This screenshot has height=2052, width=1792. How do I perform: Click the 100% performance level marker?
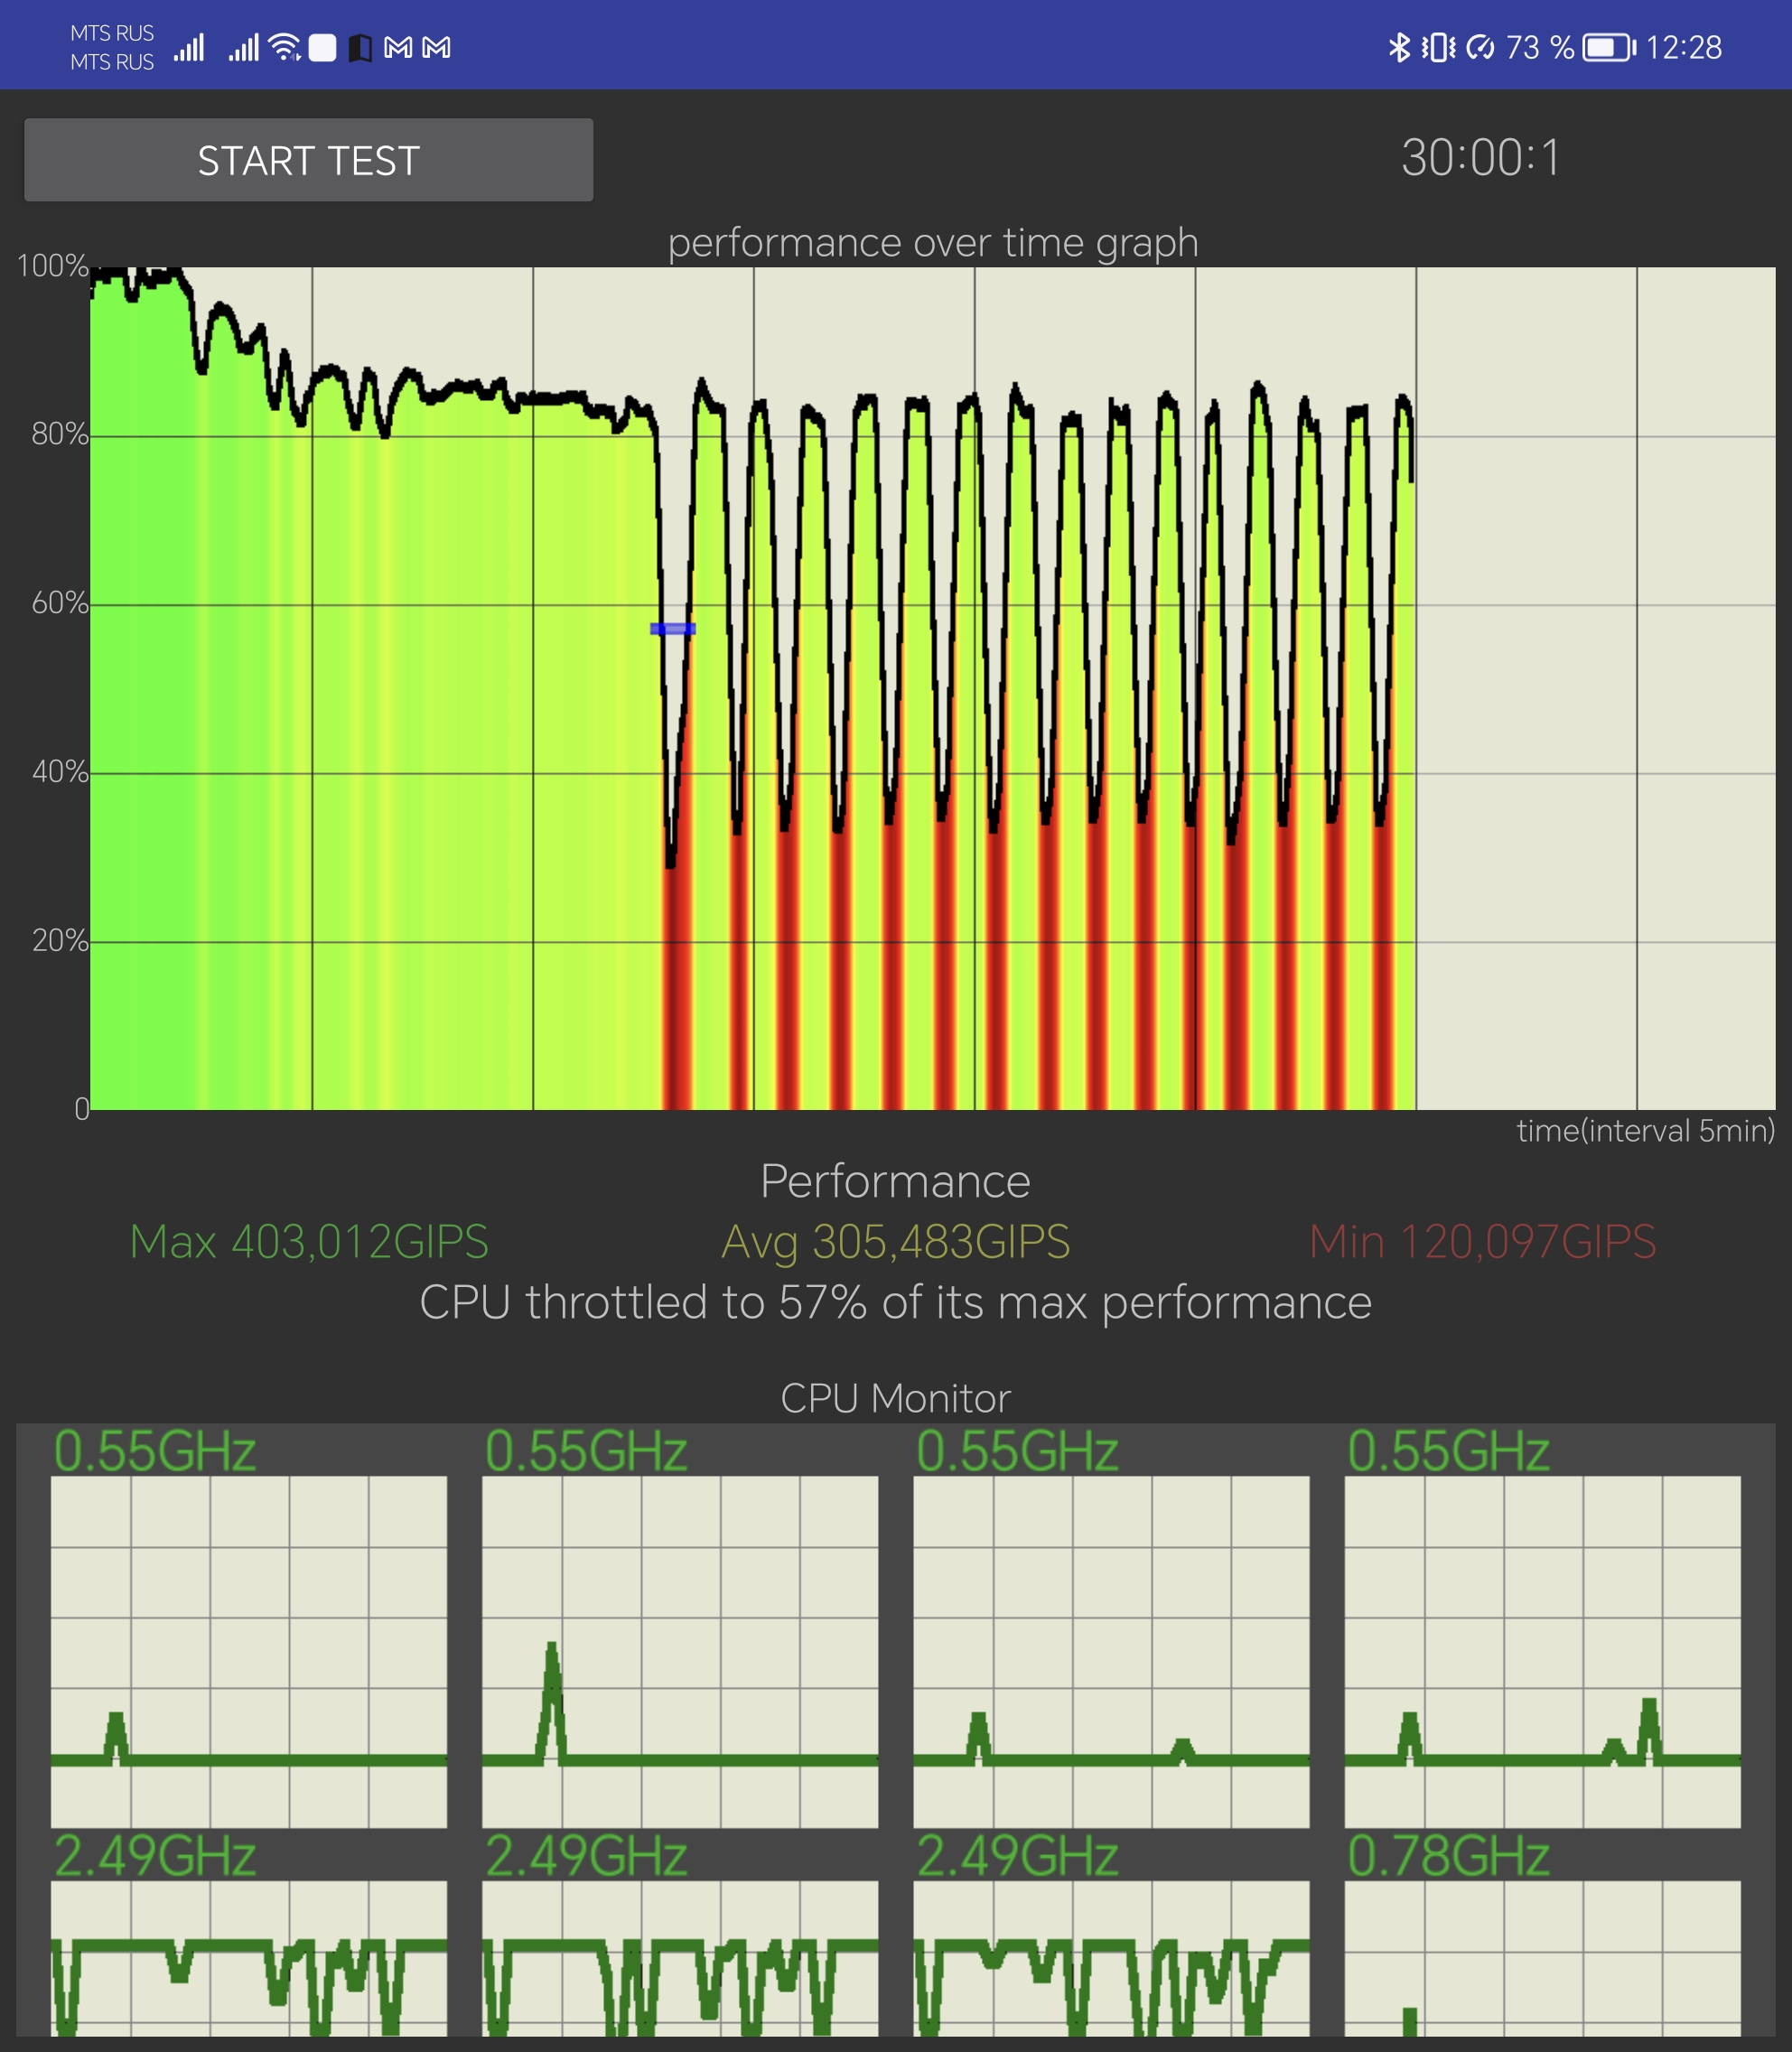(60, 264)
